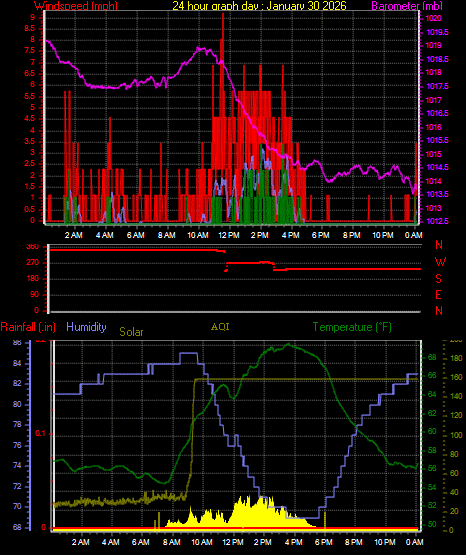Click '6 PM' under the bottom temperature graph
This screenshot has height=555, width=466.
(x=324, y=542)
